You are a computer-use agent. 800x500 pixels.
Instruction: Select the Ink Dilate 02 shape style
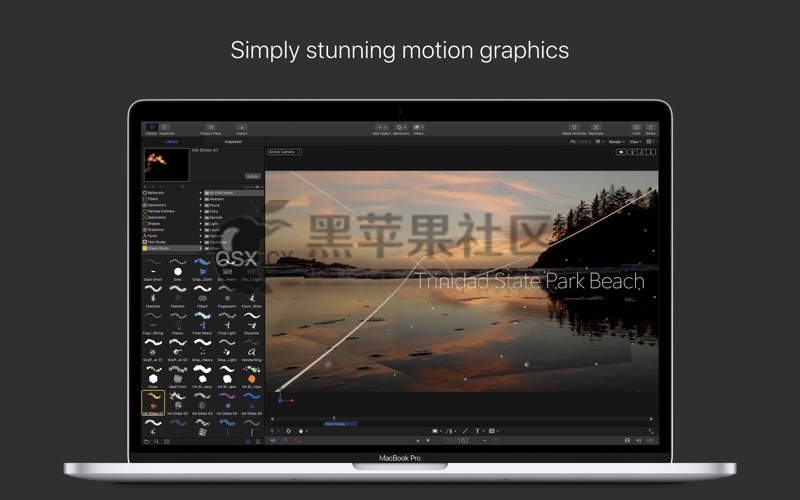pos(178,403)
